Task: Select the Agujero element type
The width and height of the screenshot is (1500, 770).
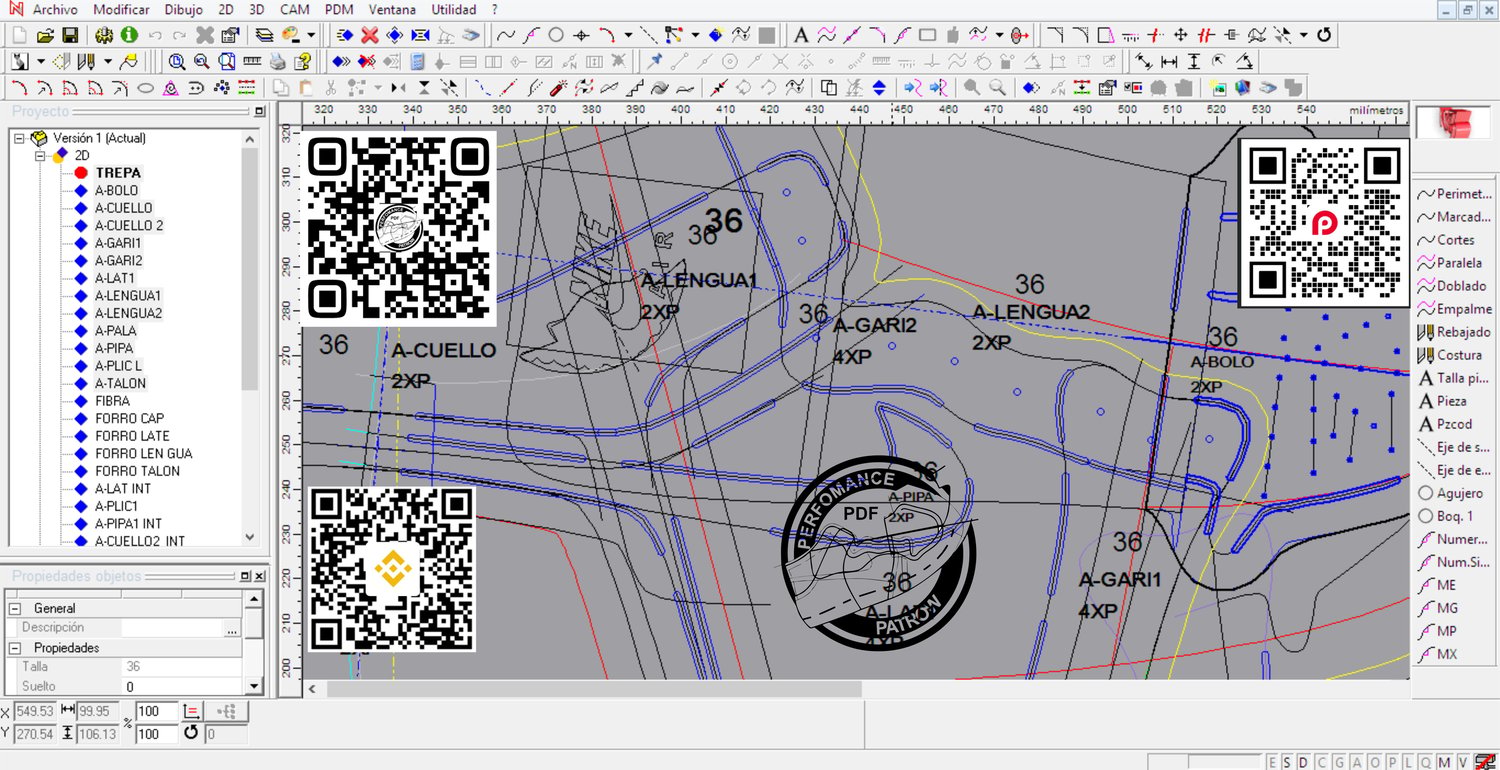Action: pyautogui.click(x=1450, y=493)
